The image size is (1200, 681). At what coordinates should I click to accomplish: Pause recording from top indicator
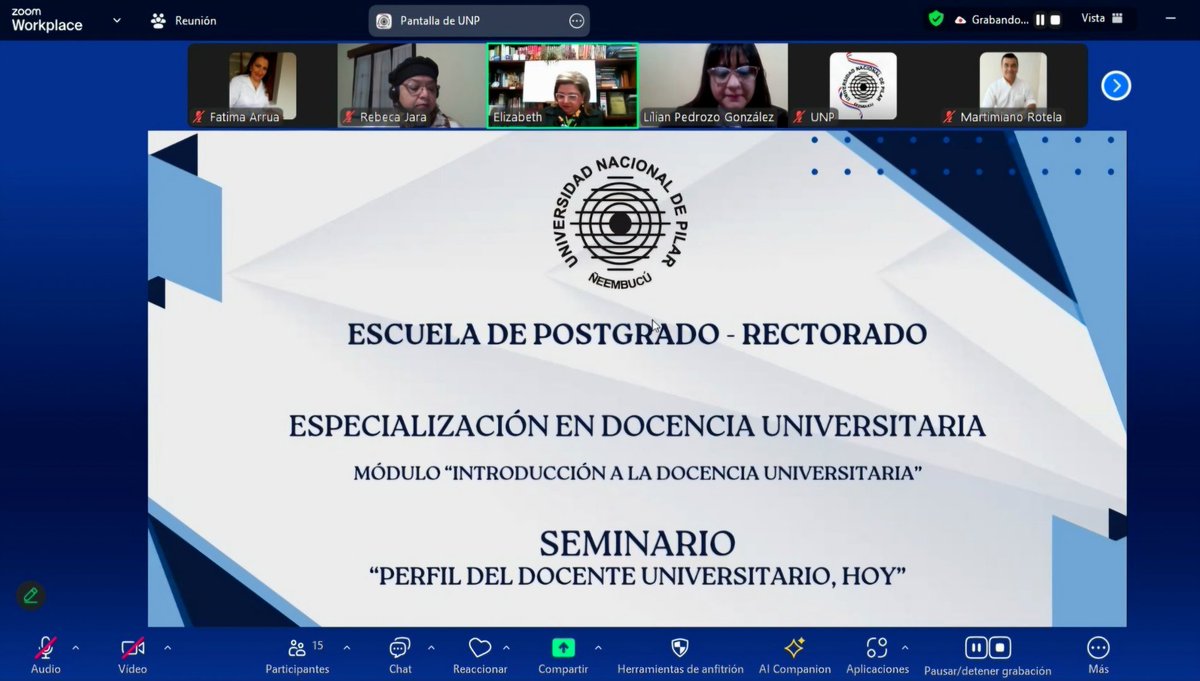[x=1040, y=19]
